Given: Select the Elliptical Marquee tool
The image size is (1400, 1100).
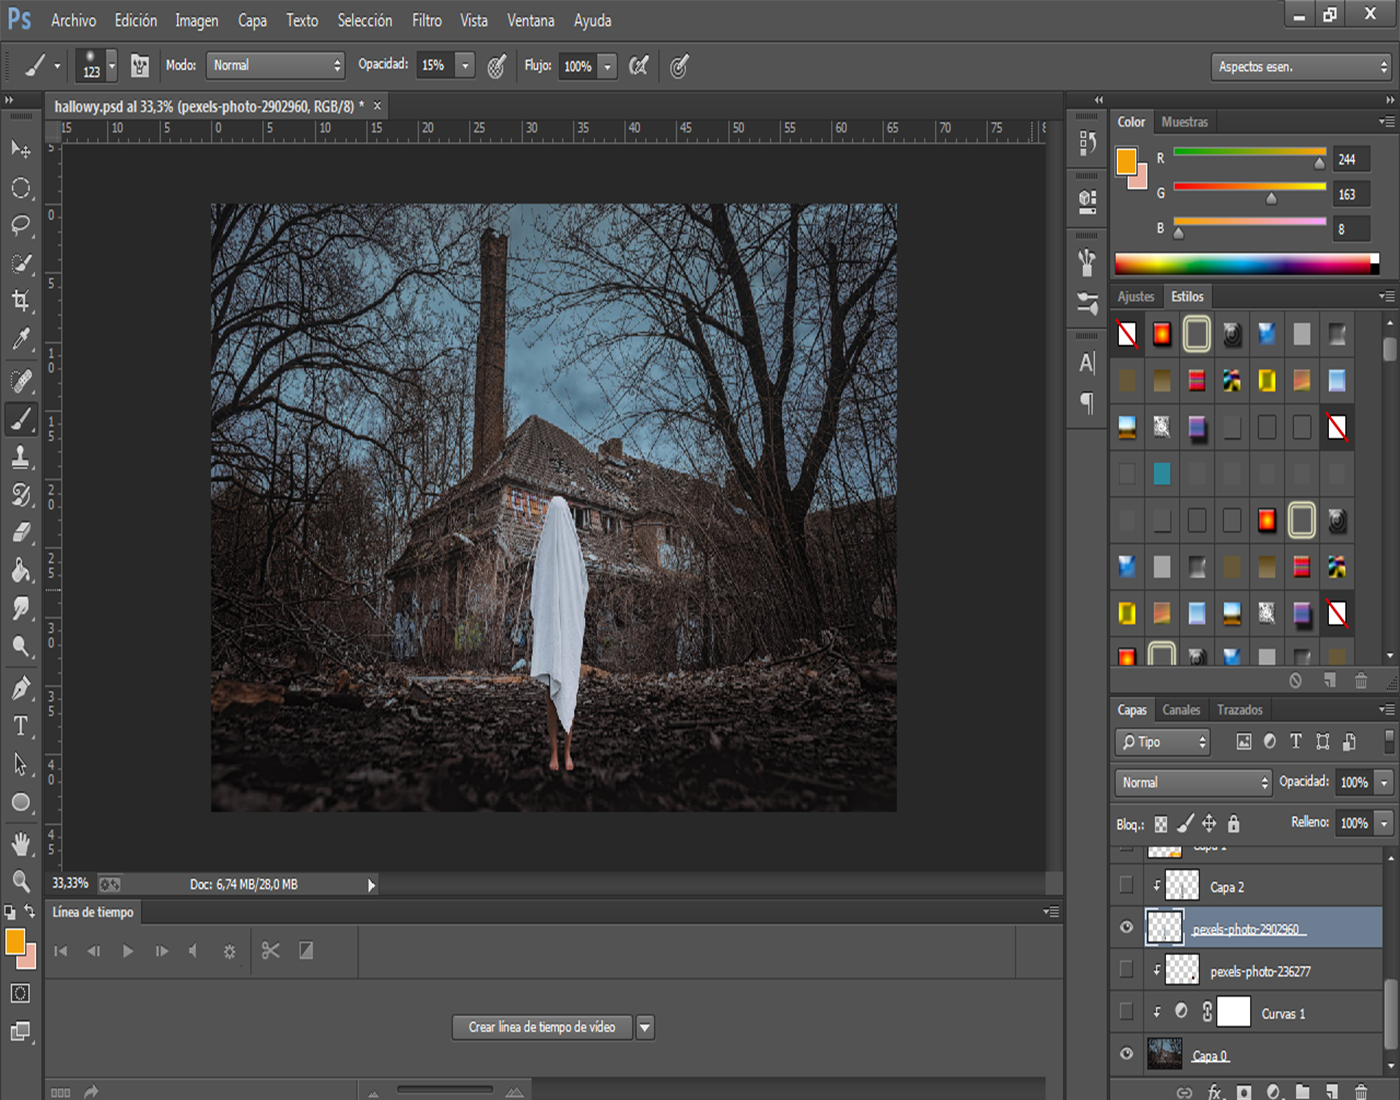Looking at the screenshot, I should [21, 188].
